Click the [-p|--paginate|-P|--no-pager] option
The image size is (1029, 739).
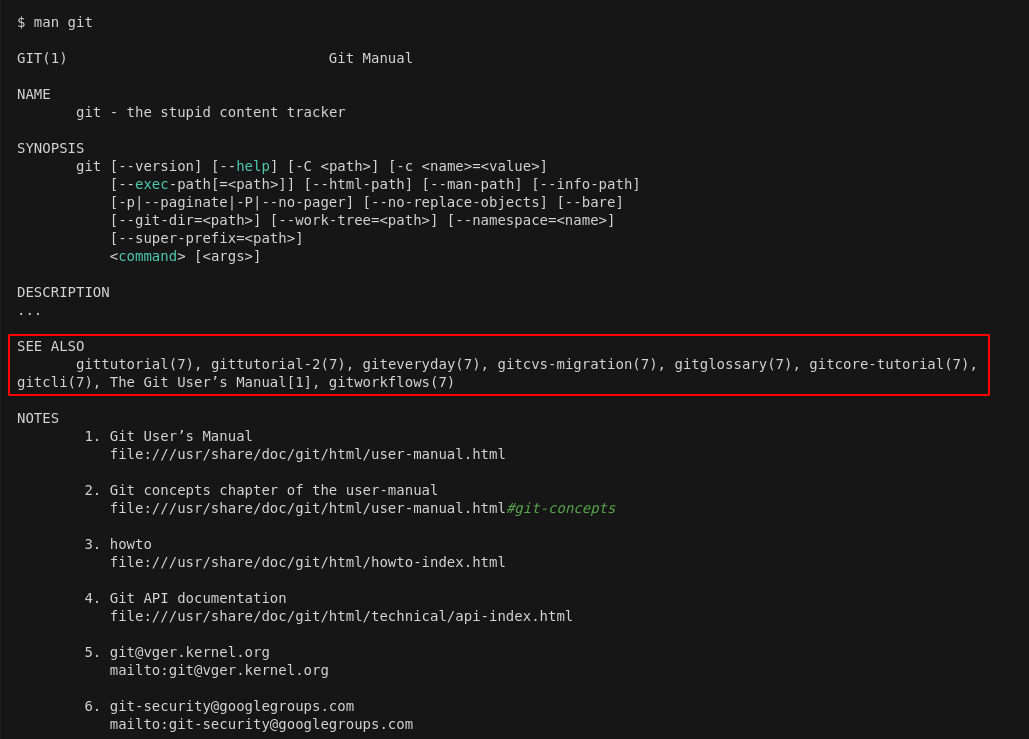point(232,202)
